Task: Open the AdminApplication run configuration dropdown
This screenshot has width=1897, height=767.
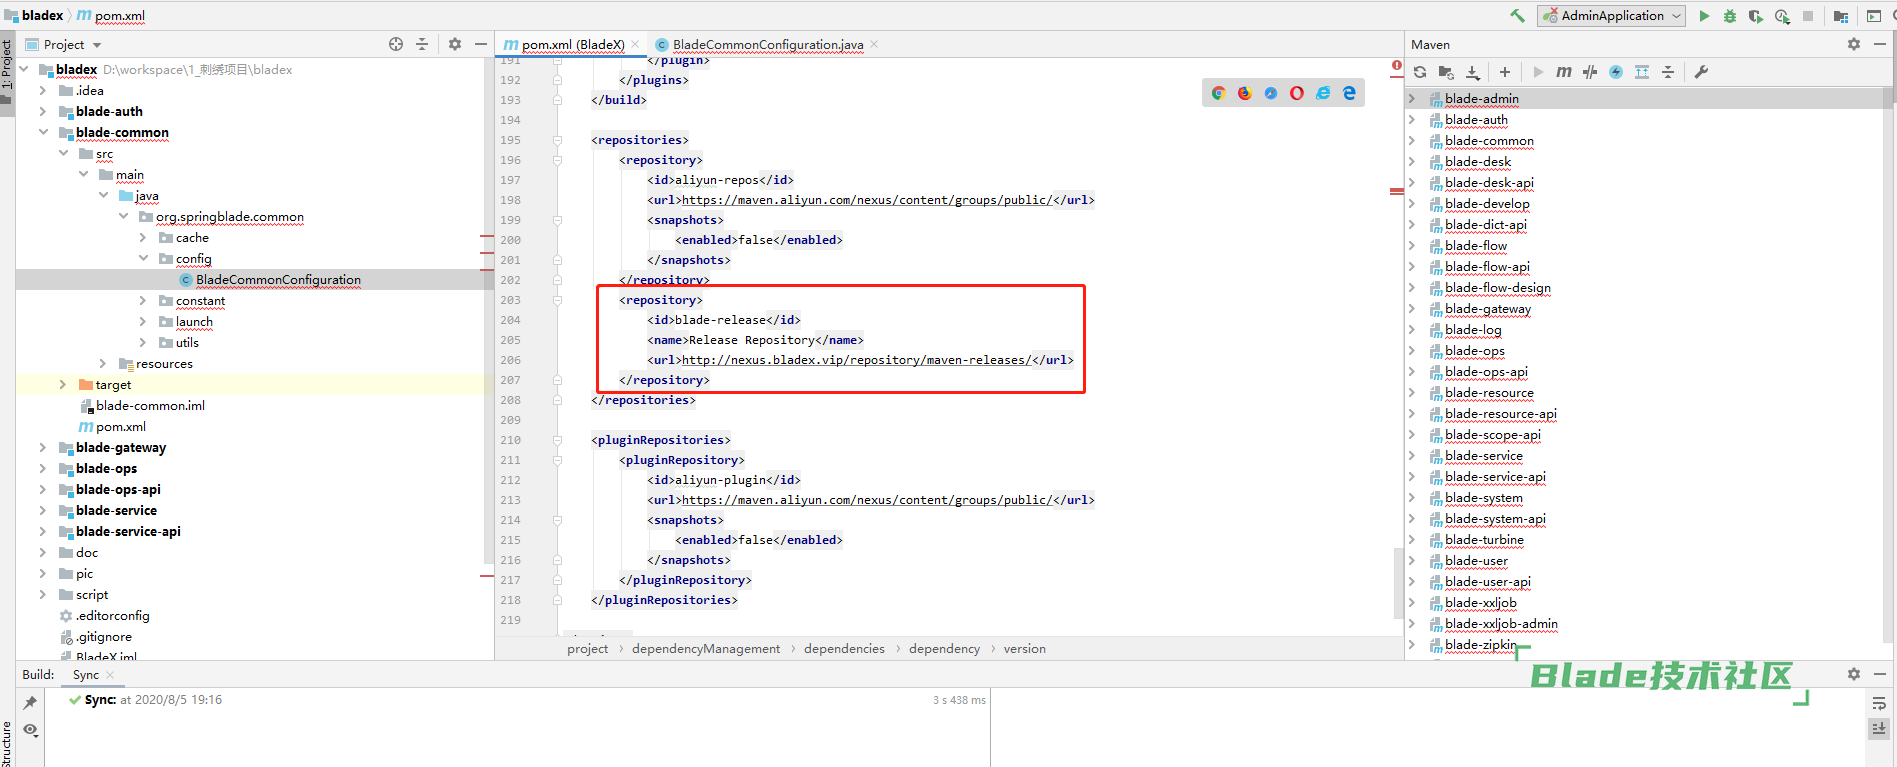Action: click(x=1611, y=16)
